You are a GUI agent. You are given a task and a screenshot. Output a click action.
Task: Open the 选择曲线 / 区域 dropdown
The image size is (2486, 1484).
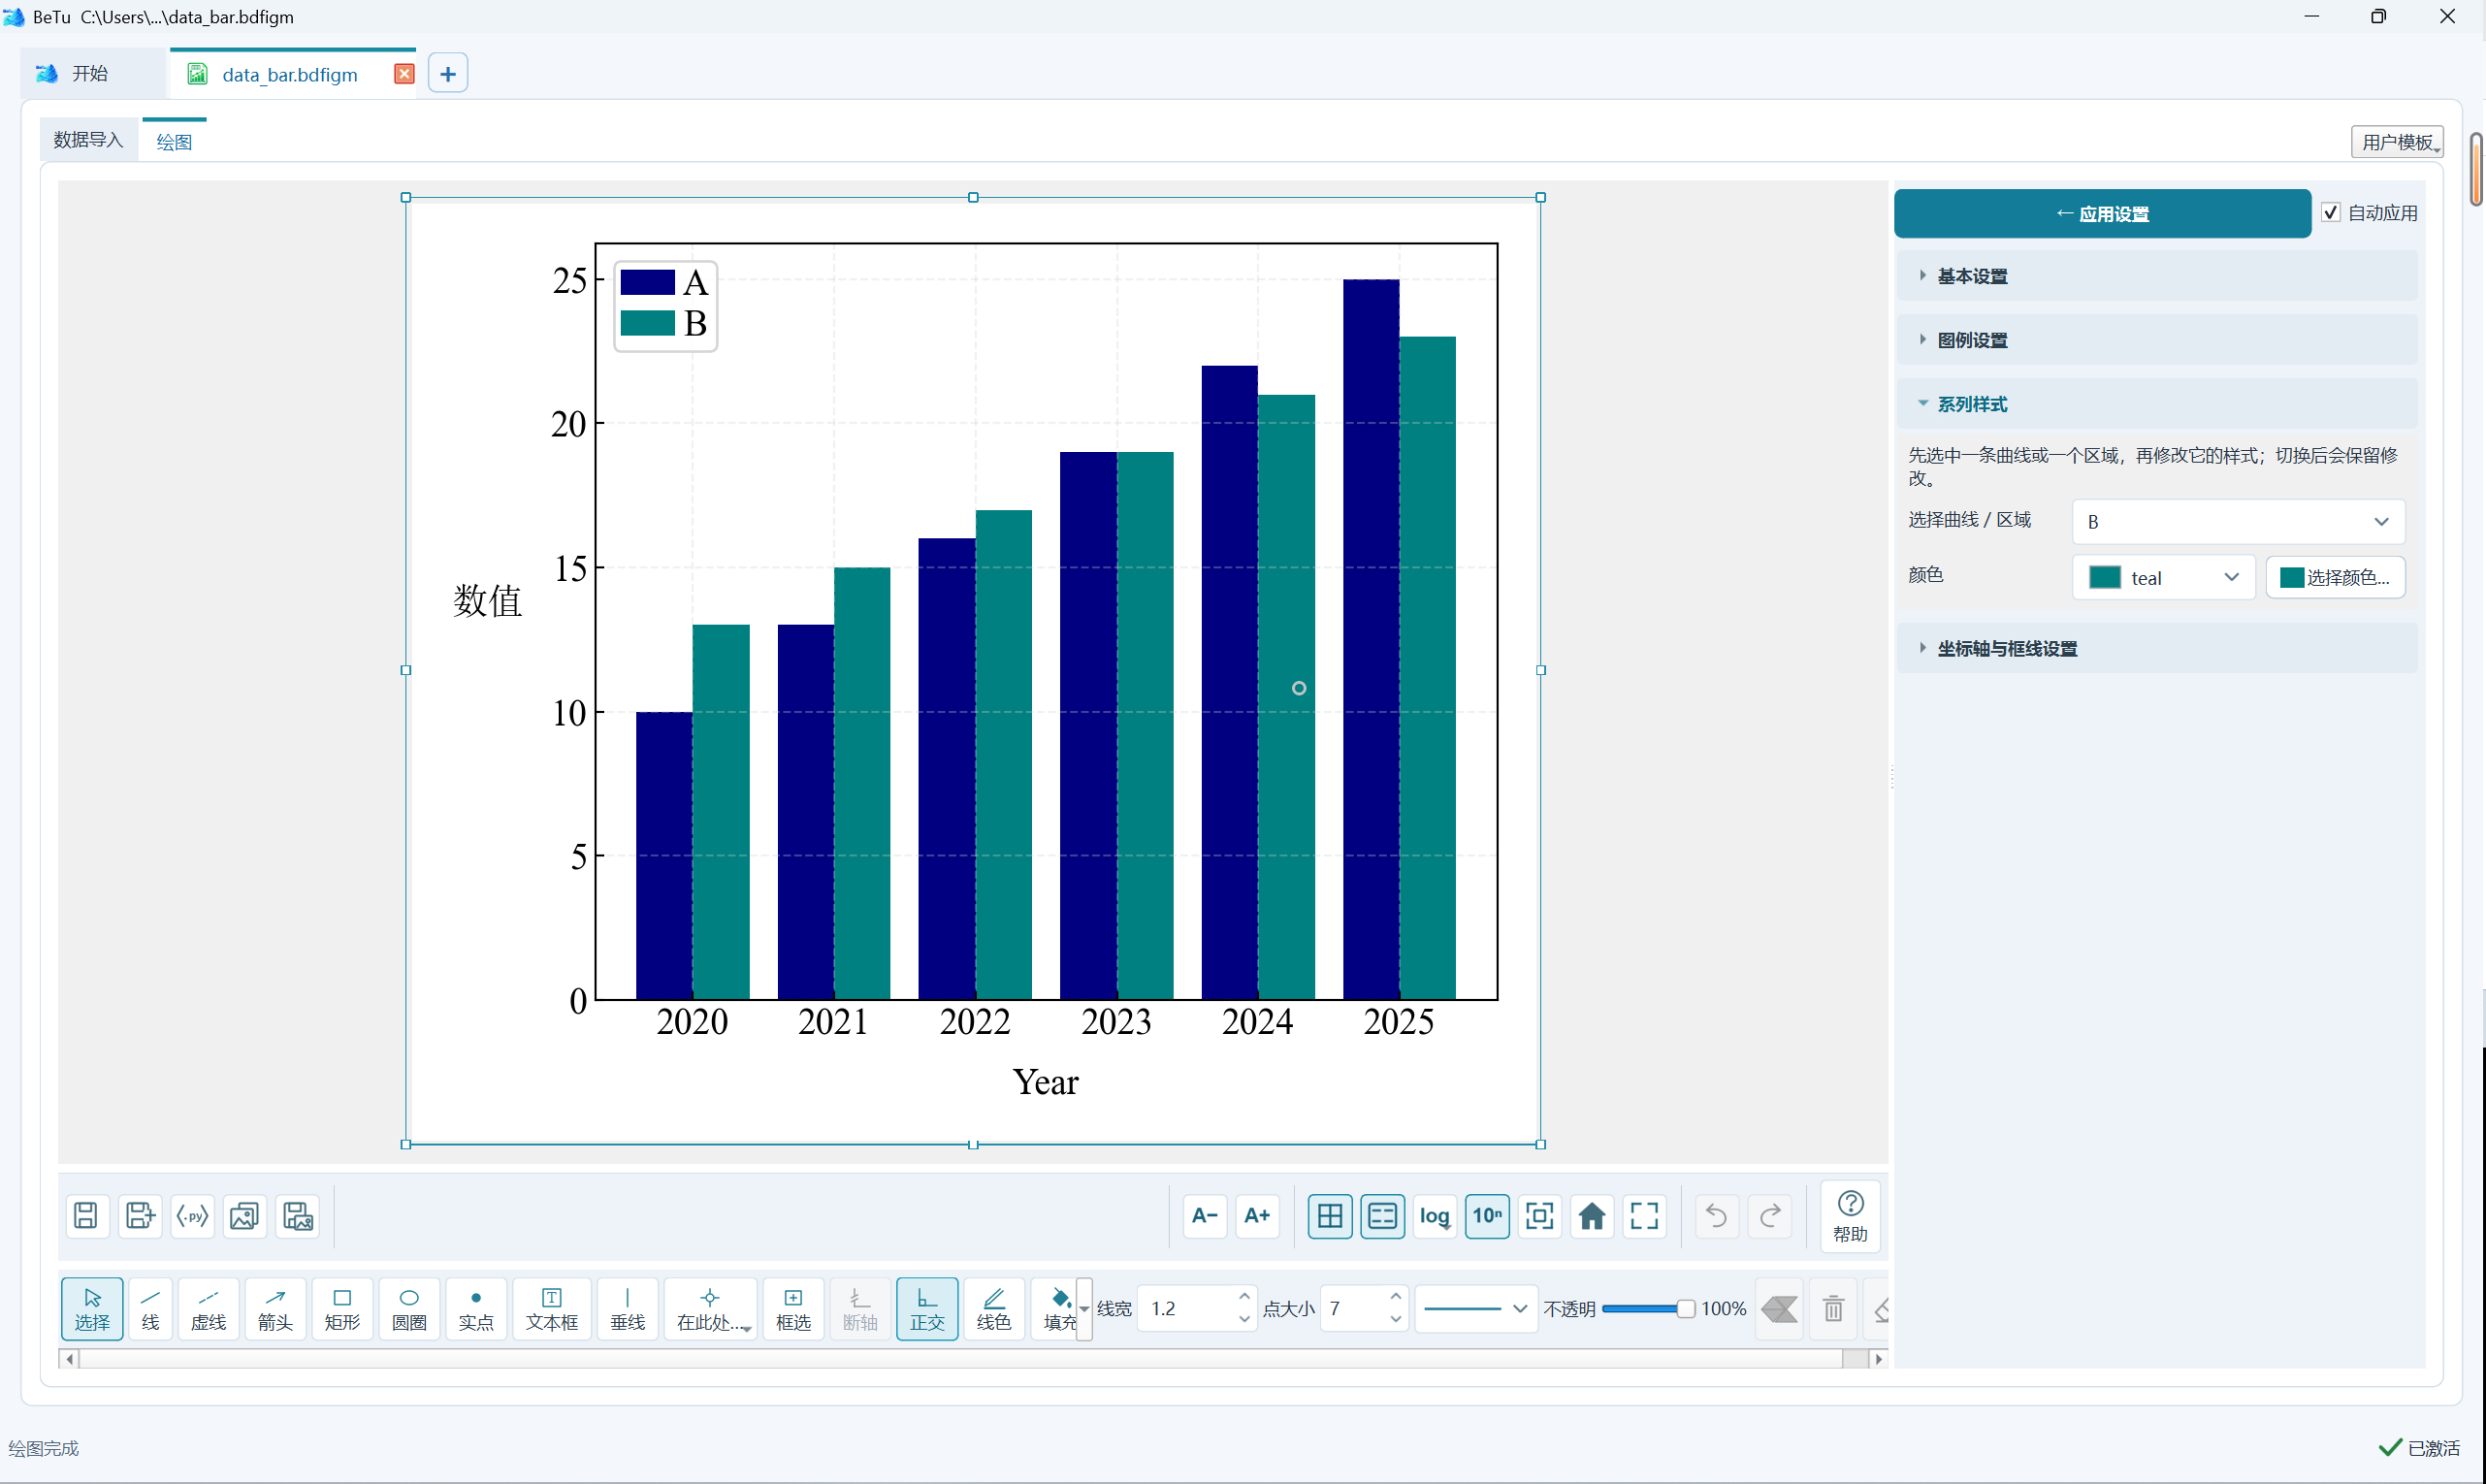click(2238, 521)
